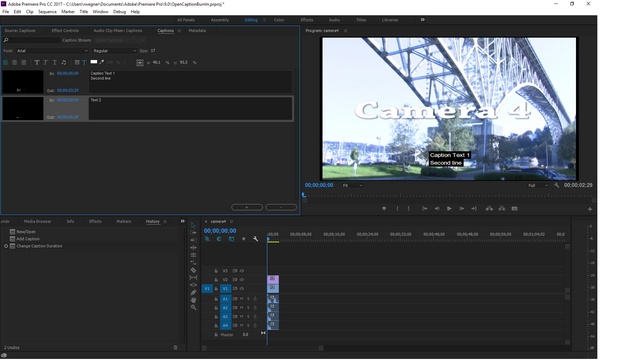Click Export Frame camera button
The width and height of the screenshot is (640, 360).
(x=514, y=209)
